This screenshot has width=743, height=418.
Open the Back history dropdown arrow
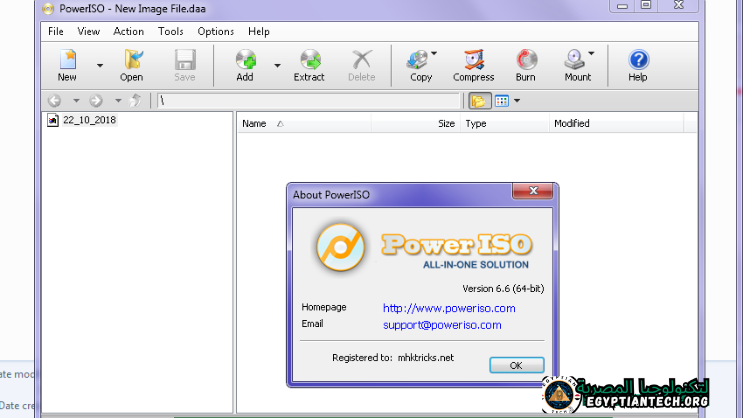point(76,100)
